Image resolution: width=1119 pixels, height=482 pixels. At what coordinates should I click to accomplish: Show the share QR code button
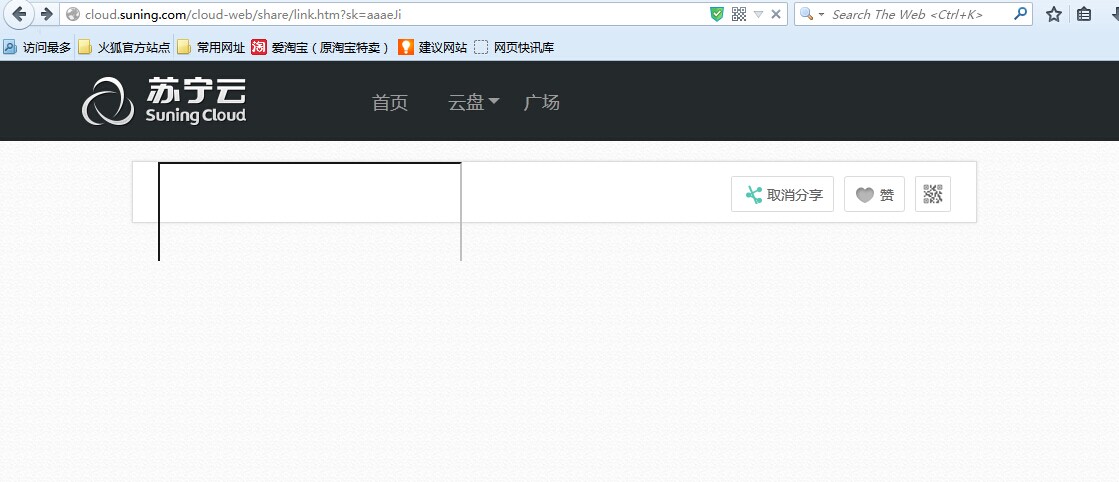click(933, 194)
